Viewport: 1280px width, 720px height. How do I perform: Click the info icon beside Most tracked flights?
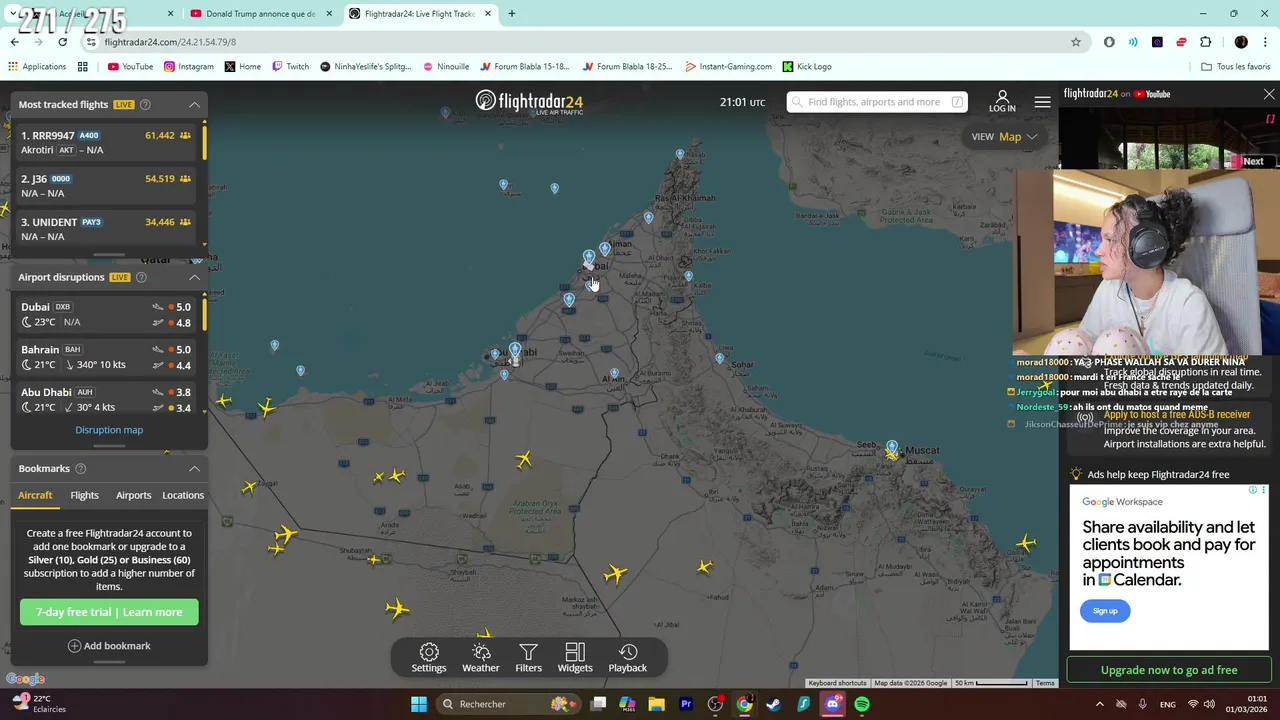[x=145, y=104]
